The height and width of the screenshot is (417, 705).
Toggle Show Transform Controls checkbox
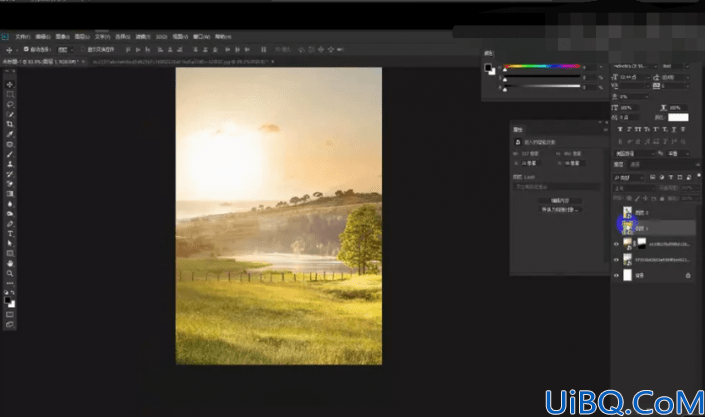point(83,49)
